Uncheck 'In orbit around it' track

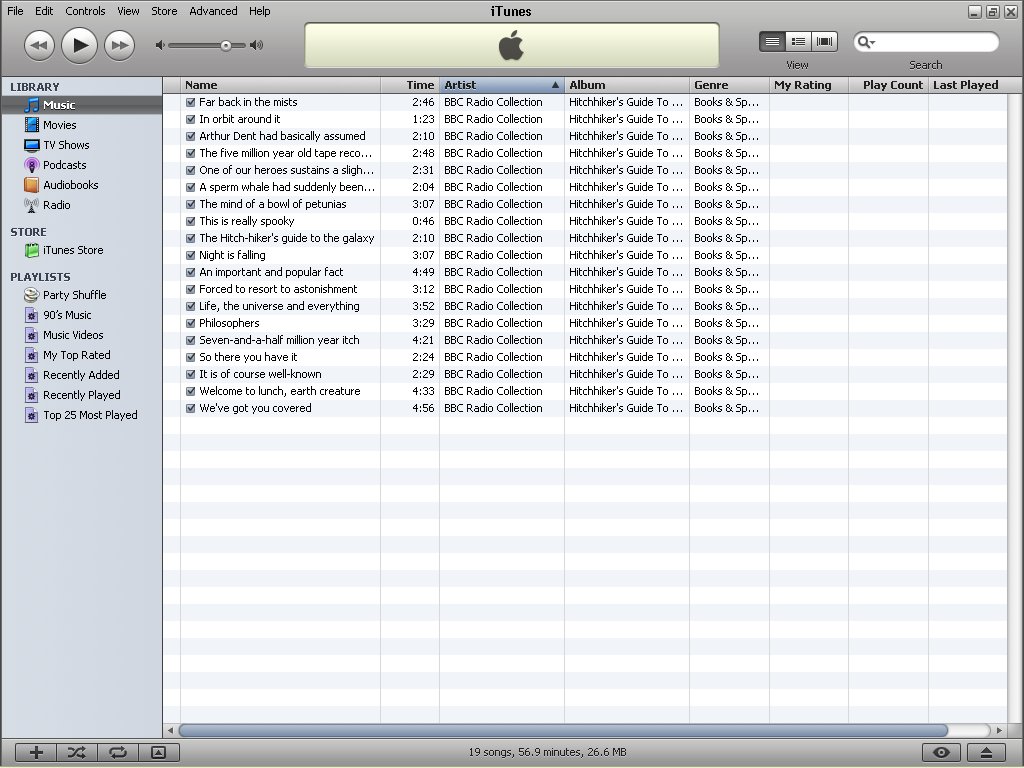191,120
